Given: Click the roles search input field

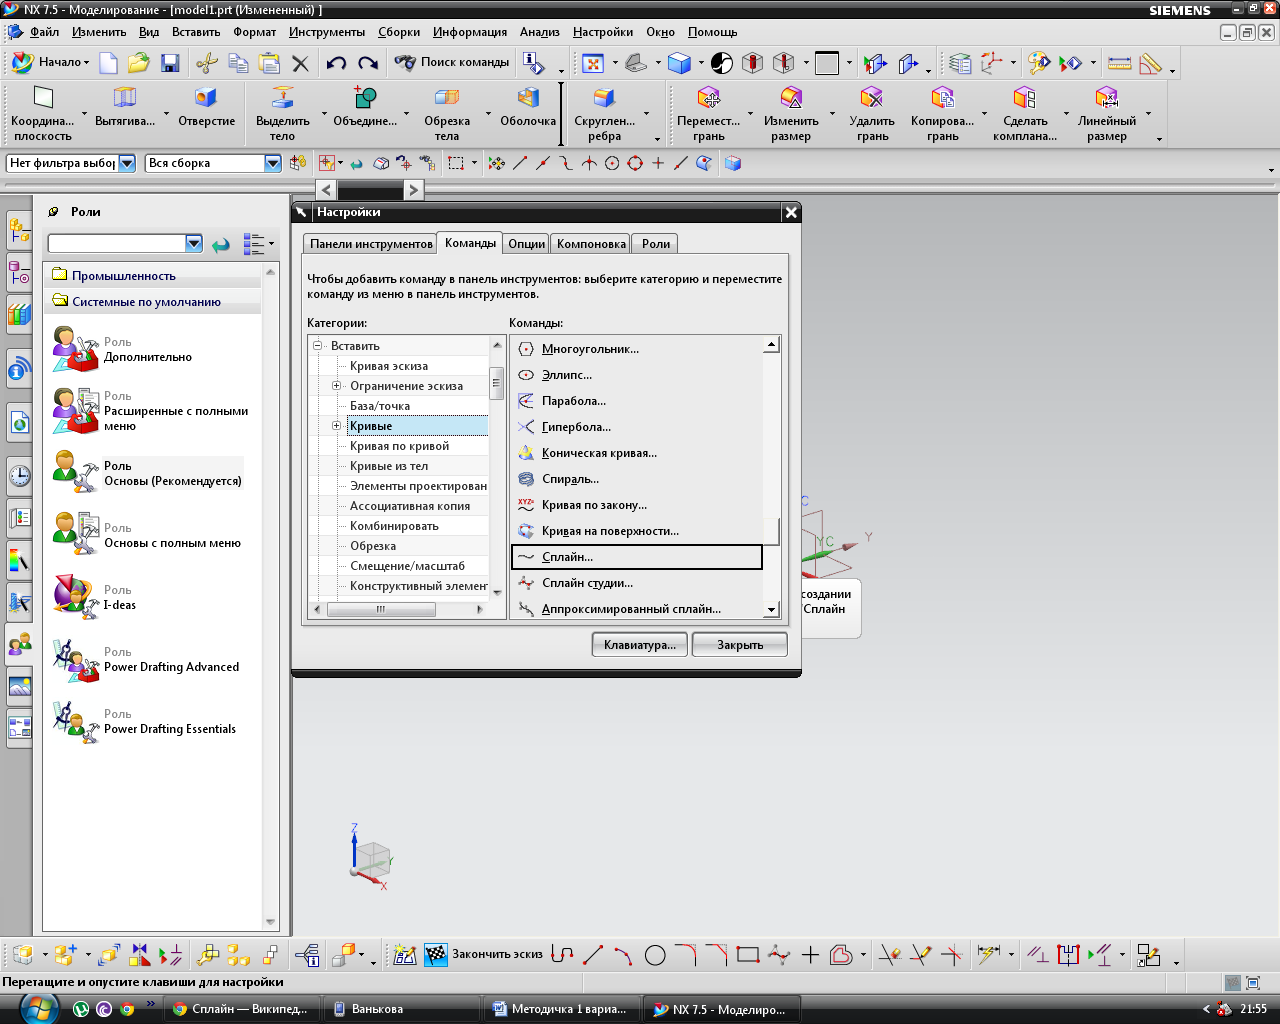Looking at the screenshot, I should coord(117,243).
